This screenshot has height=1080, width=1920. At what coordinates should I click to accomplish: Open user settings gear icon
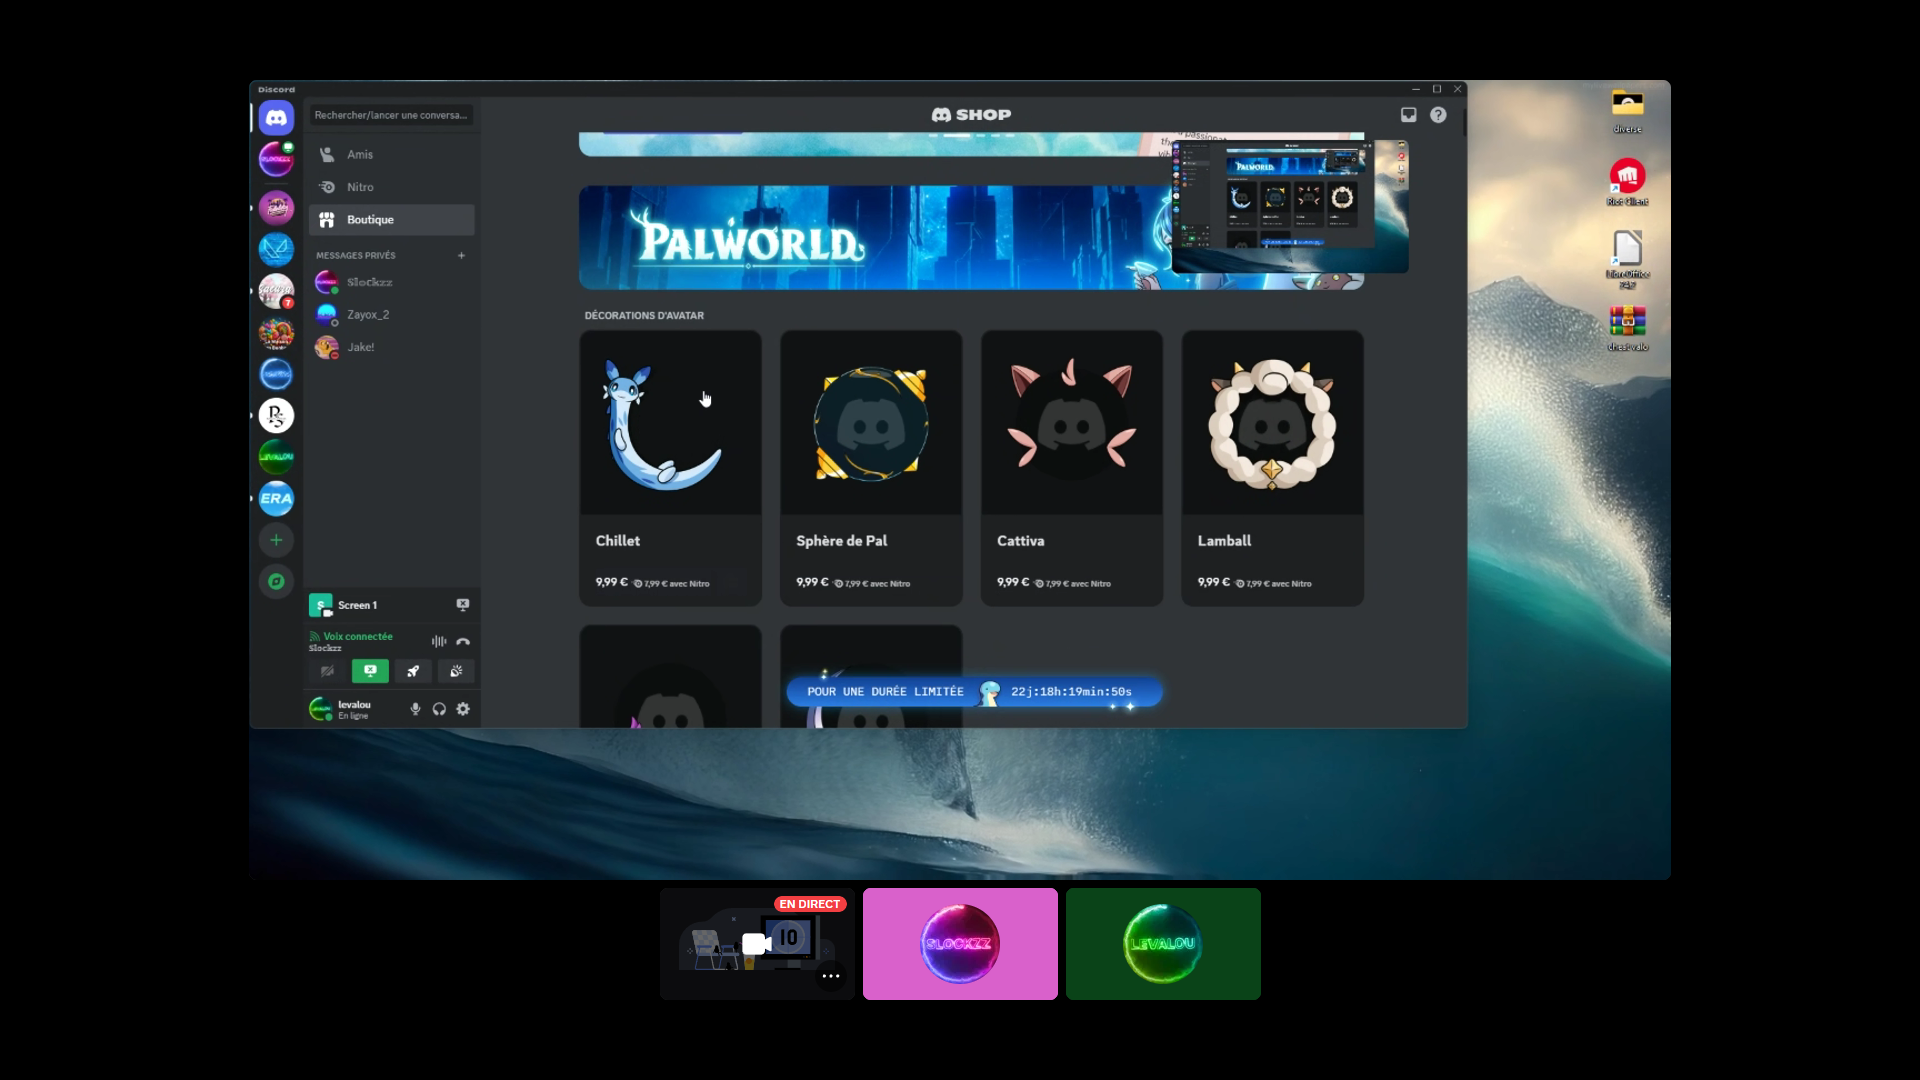click(463, 709)
